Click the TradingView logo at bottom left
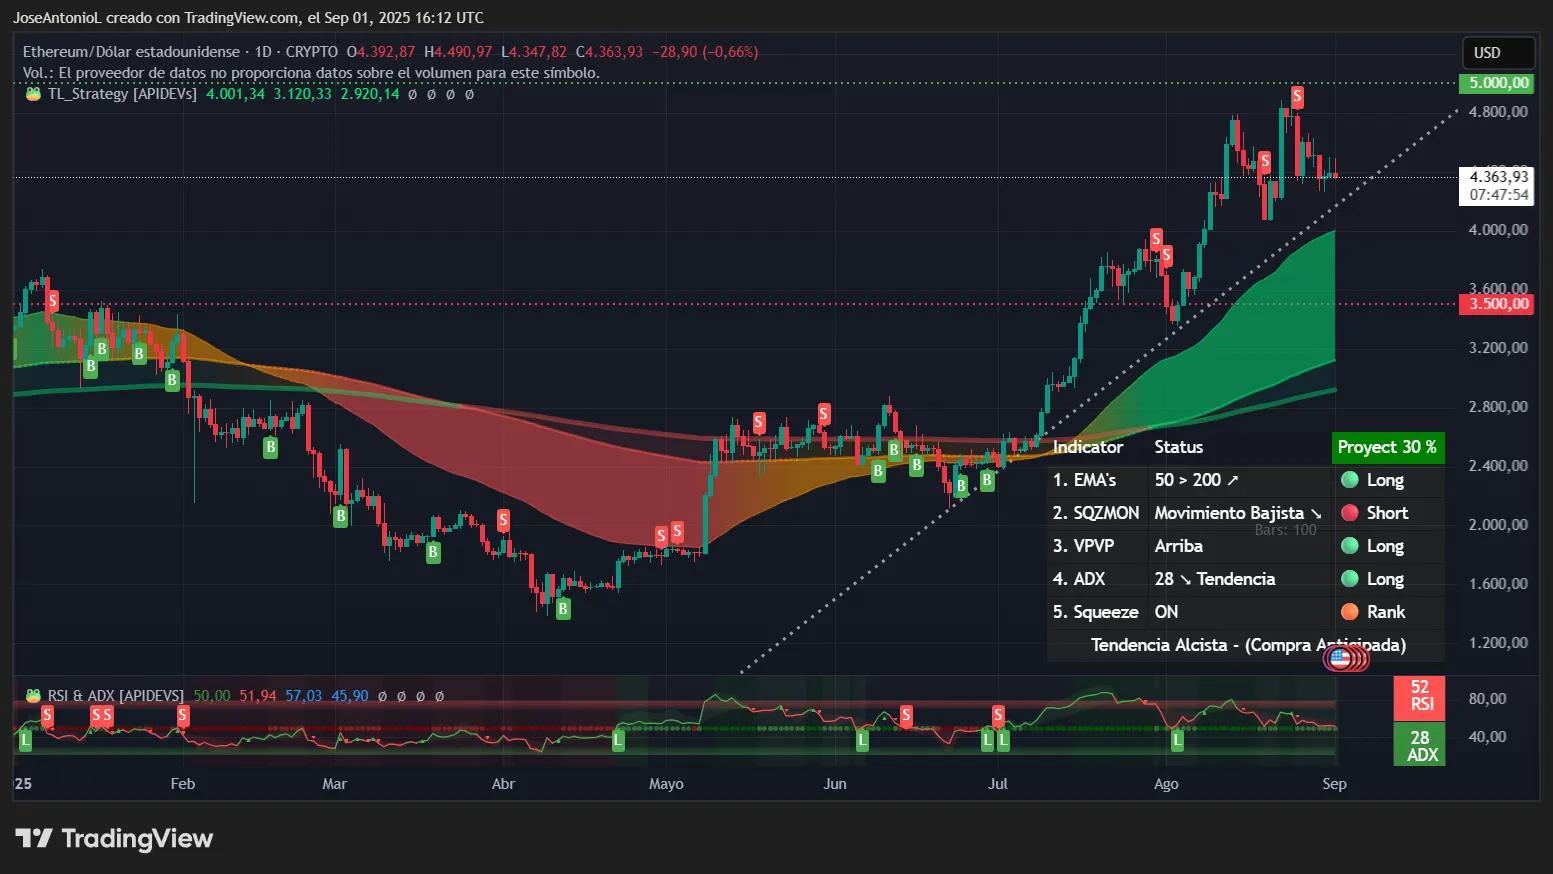This screenshot has height=874, width=1553. pos(114,838)
